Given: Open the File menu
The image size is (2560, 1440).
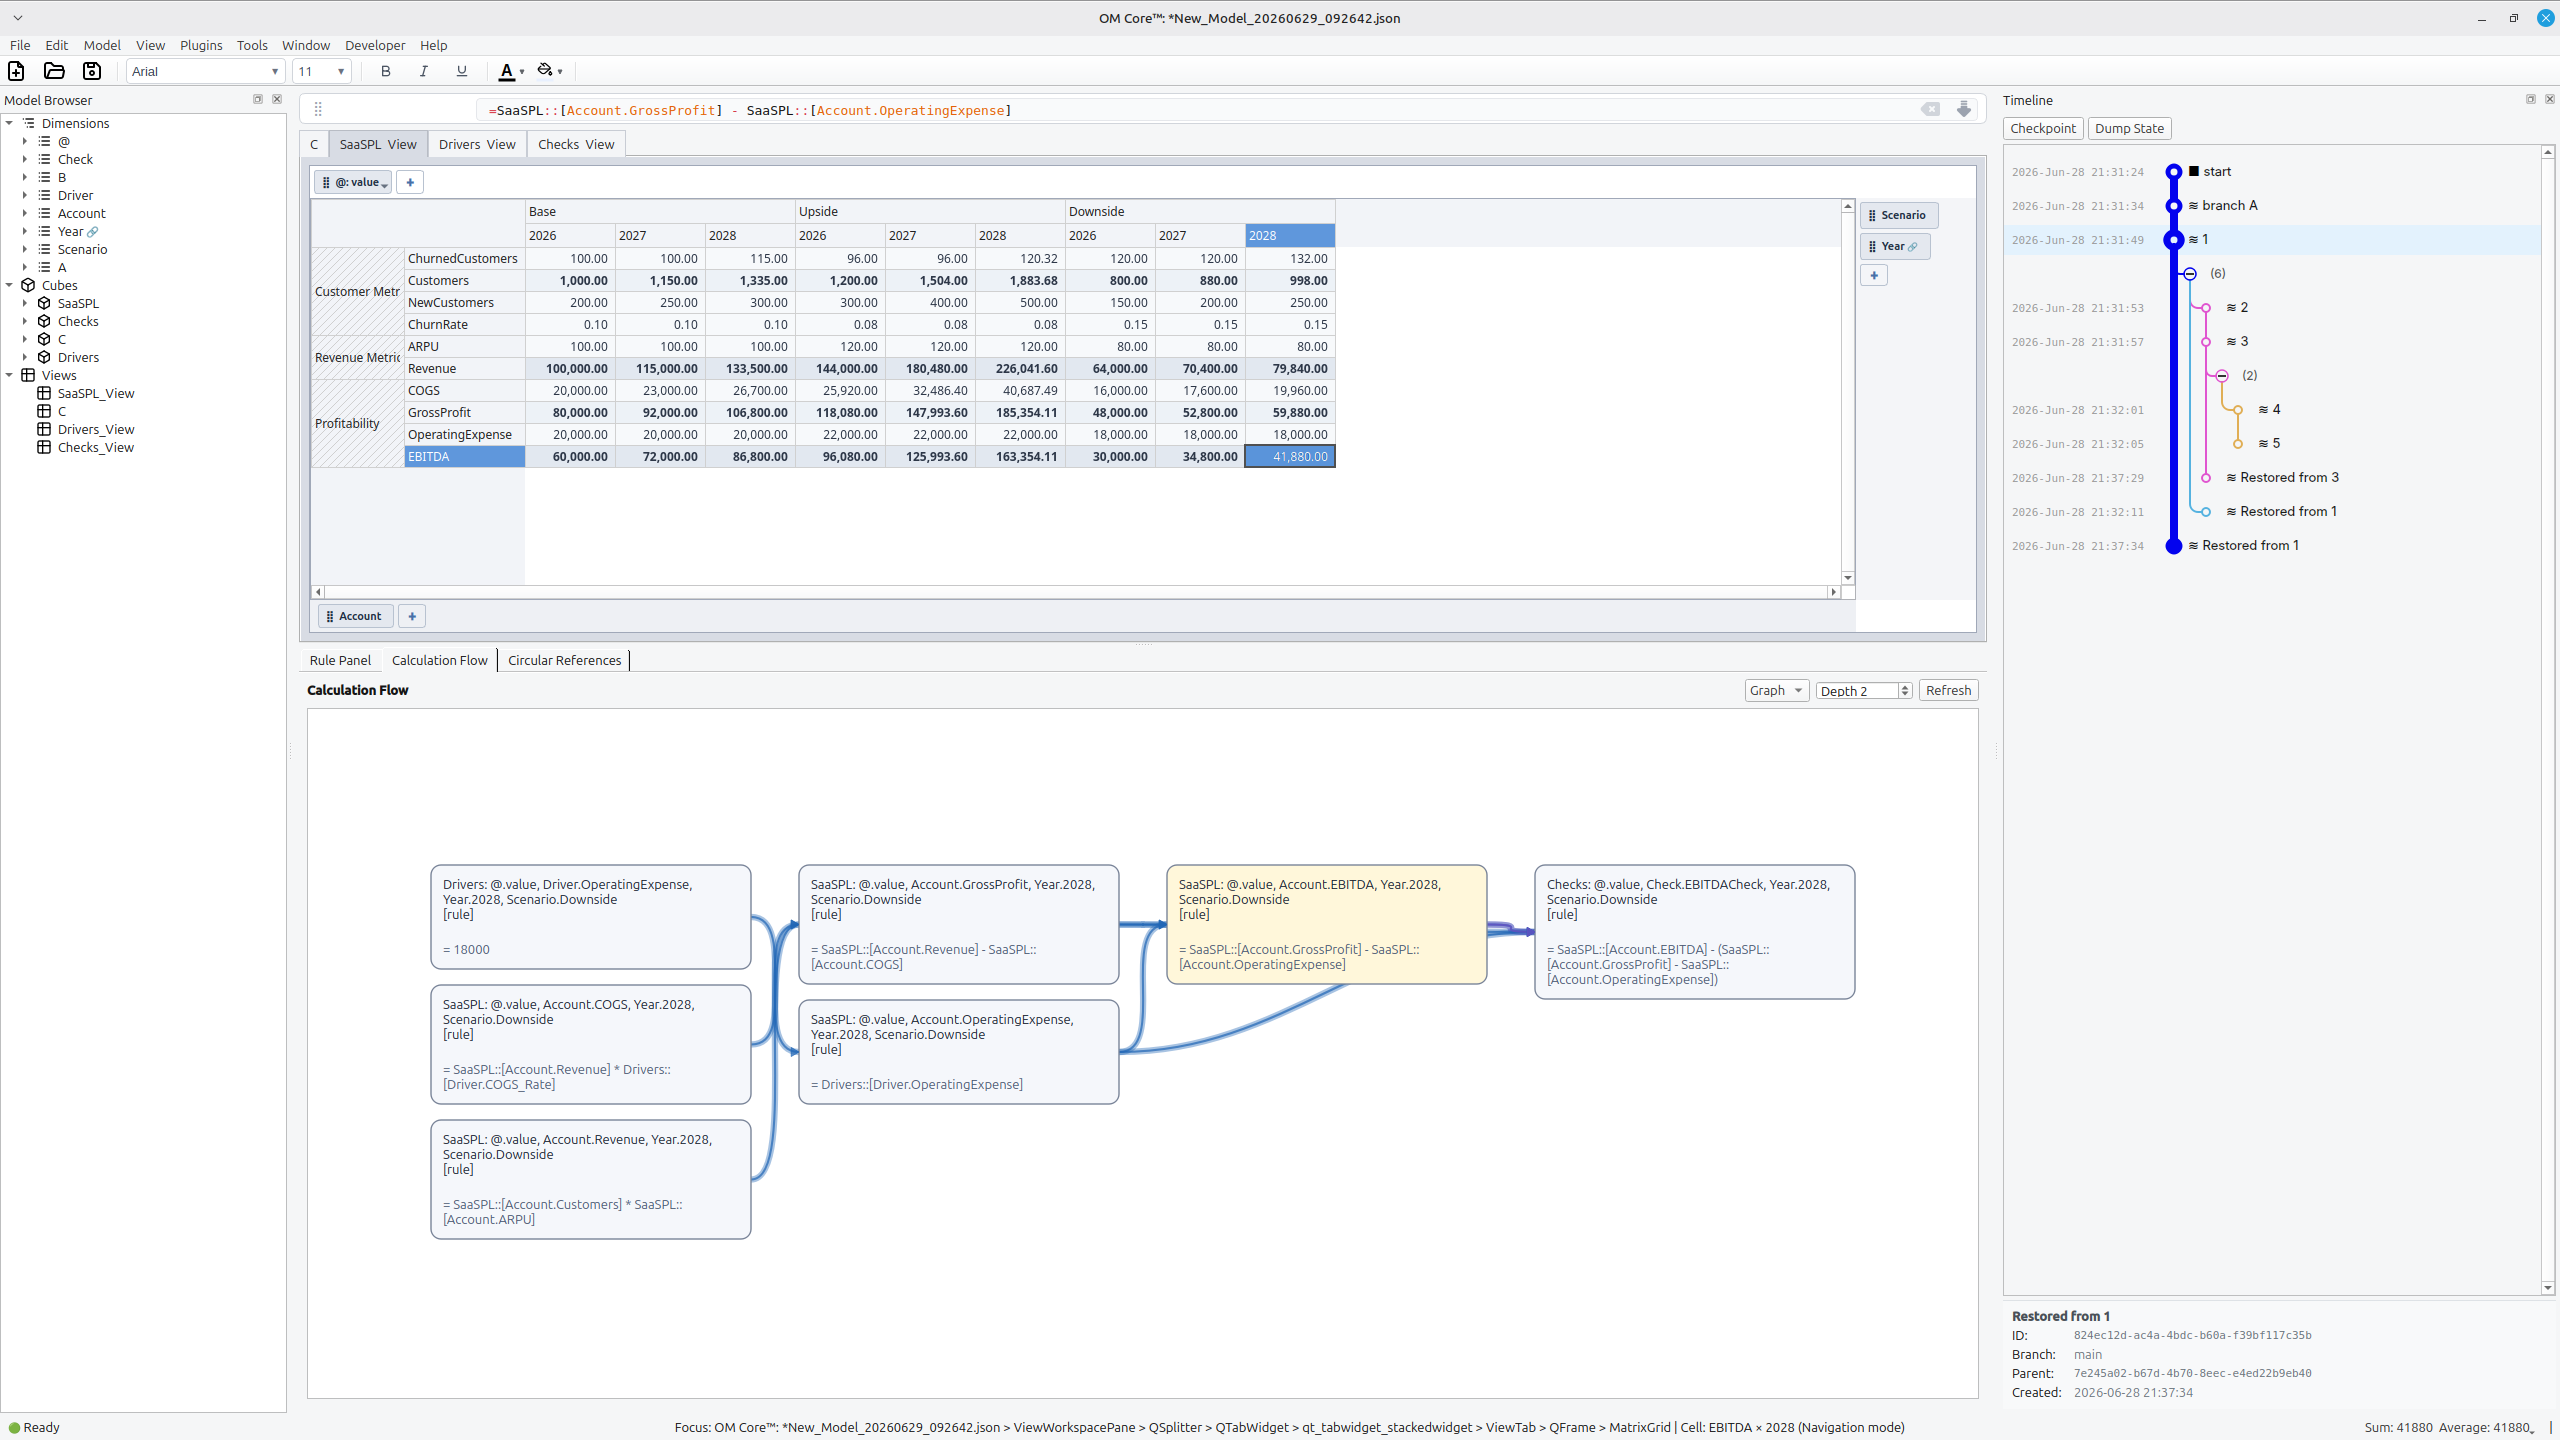Looking at the screenshot, I should 20,45.
